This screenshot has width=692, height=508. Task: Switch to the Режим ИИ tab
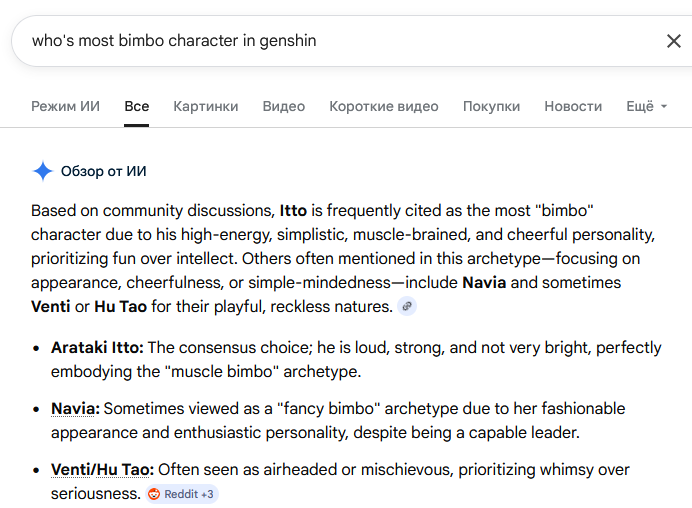coord(65,106)
